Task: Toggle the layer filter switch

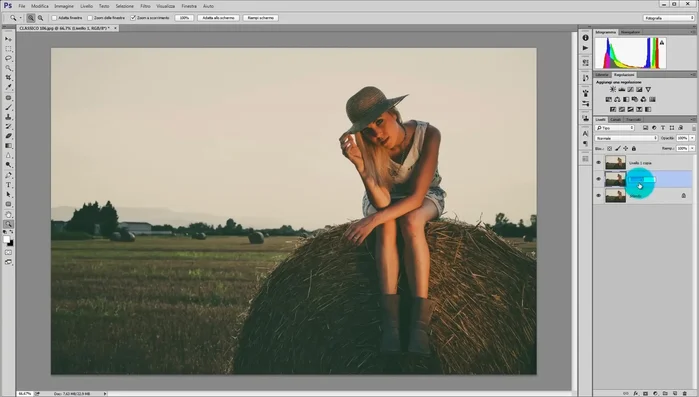Action: tap(694, 128)
